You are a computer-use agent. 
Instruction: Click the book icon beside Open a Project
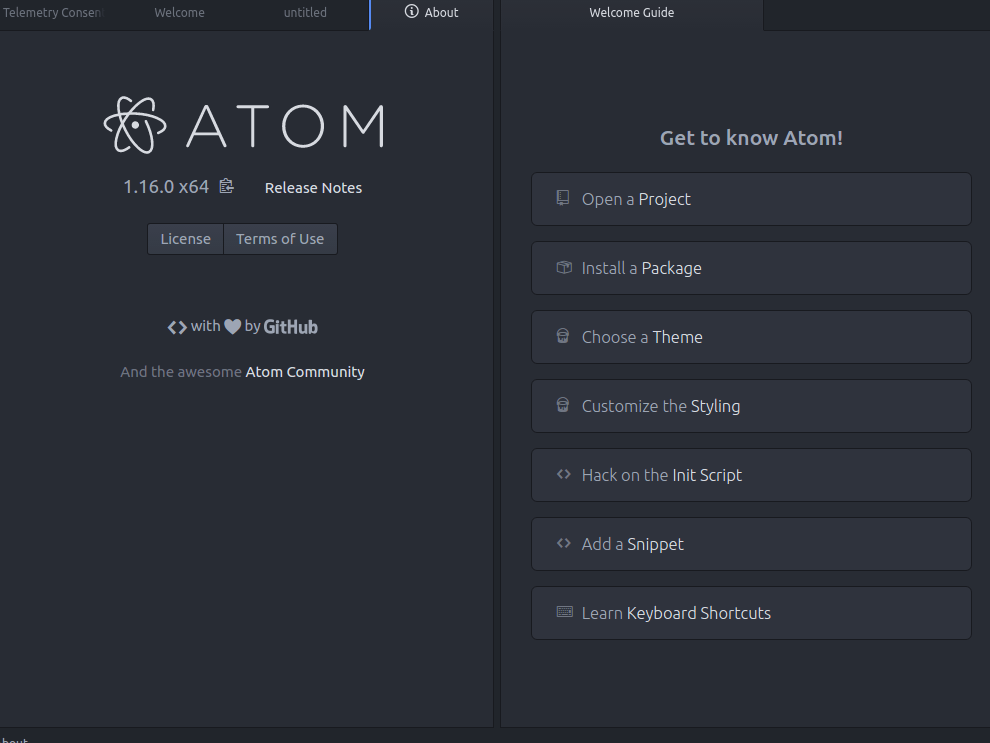point(563,198)
